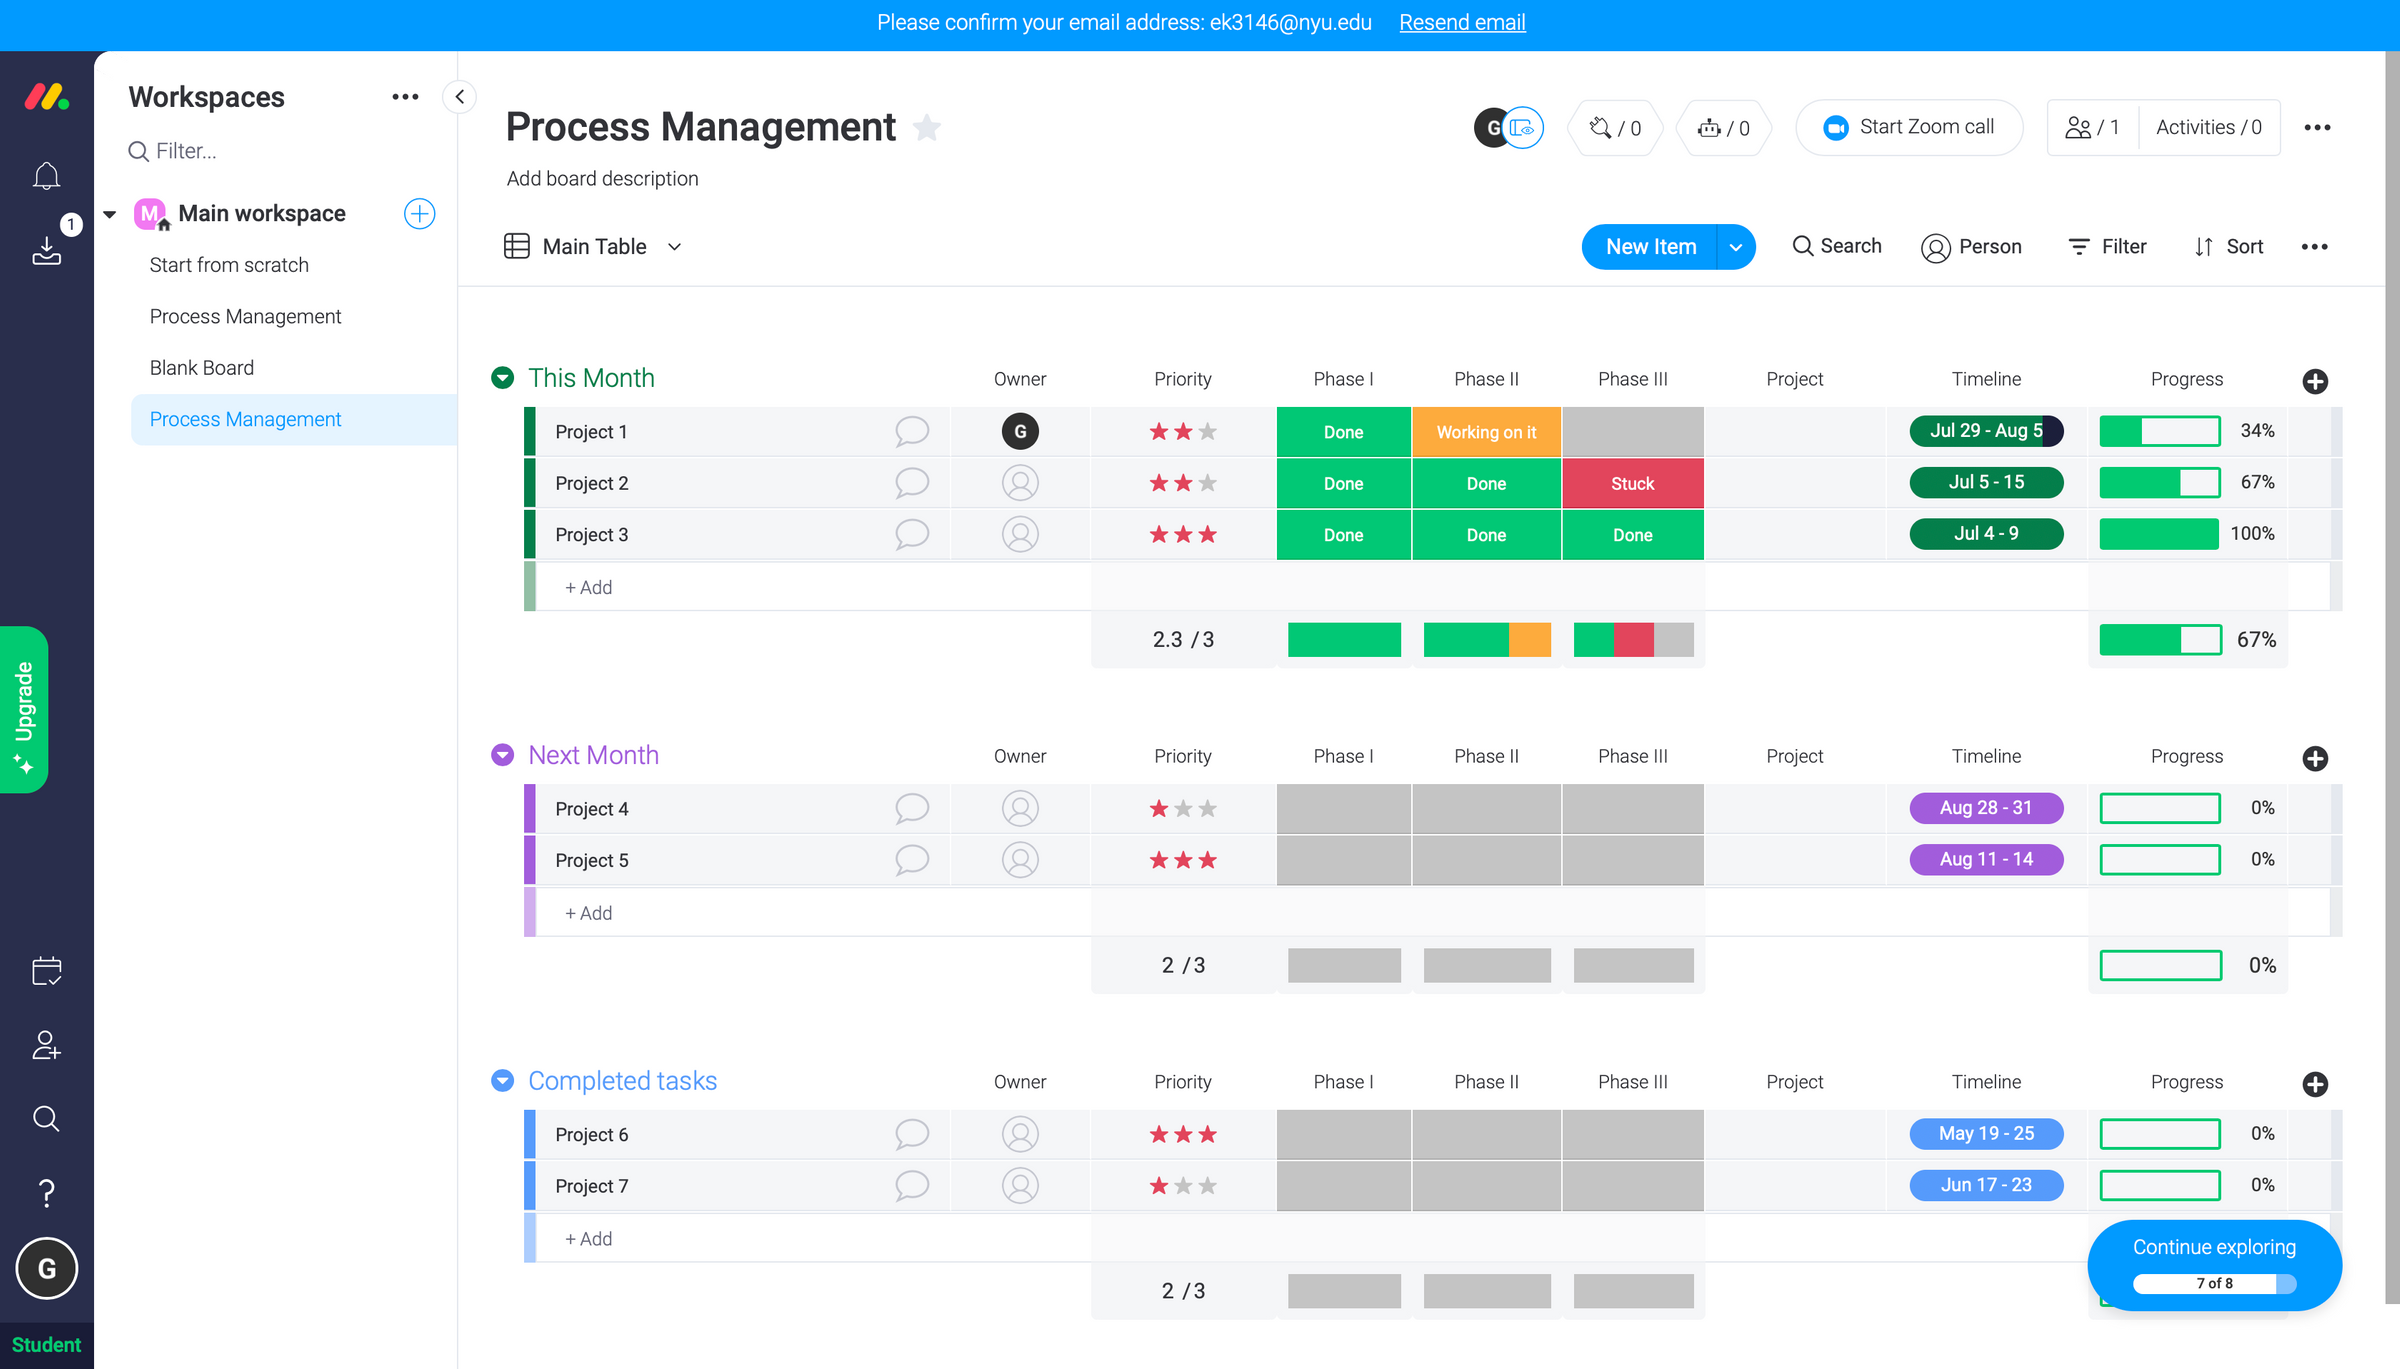
Task: Collapse the This Month group
Action: [501, 377]
